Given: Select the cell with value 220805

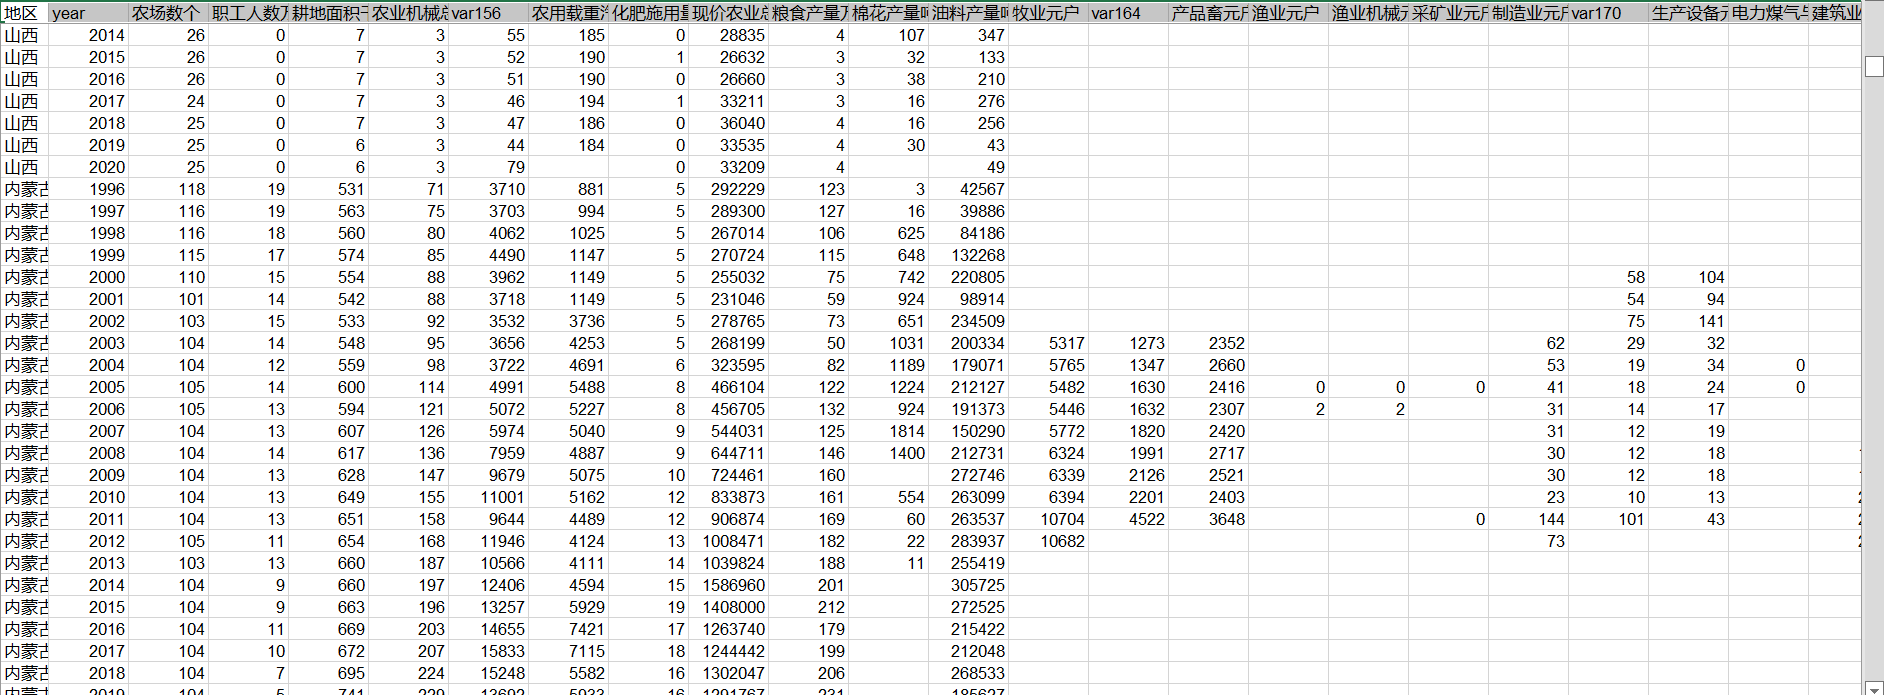Looking at the screenshot, I should coord(968,277).
